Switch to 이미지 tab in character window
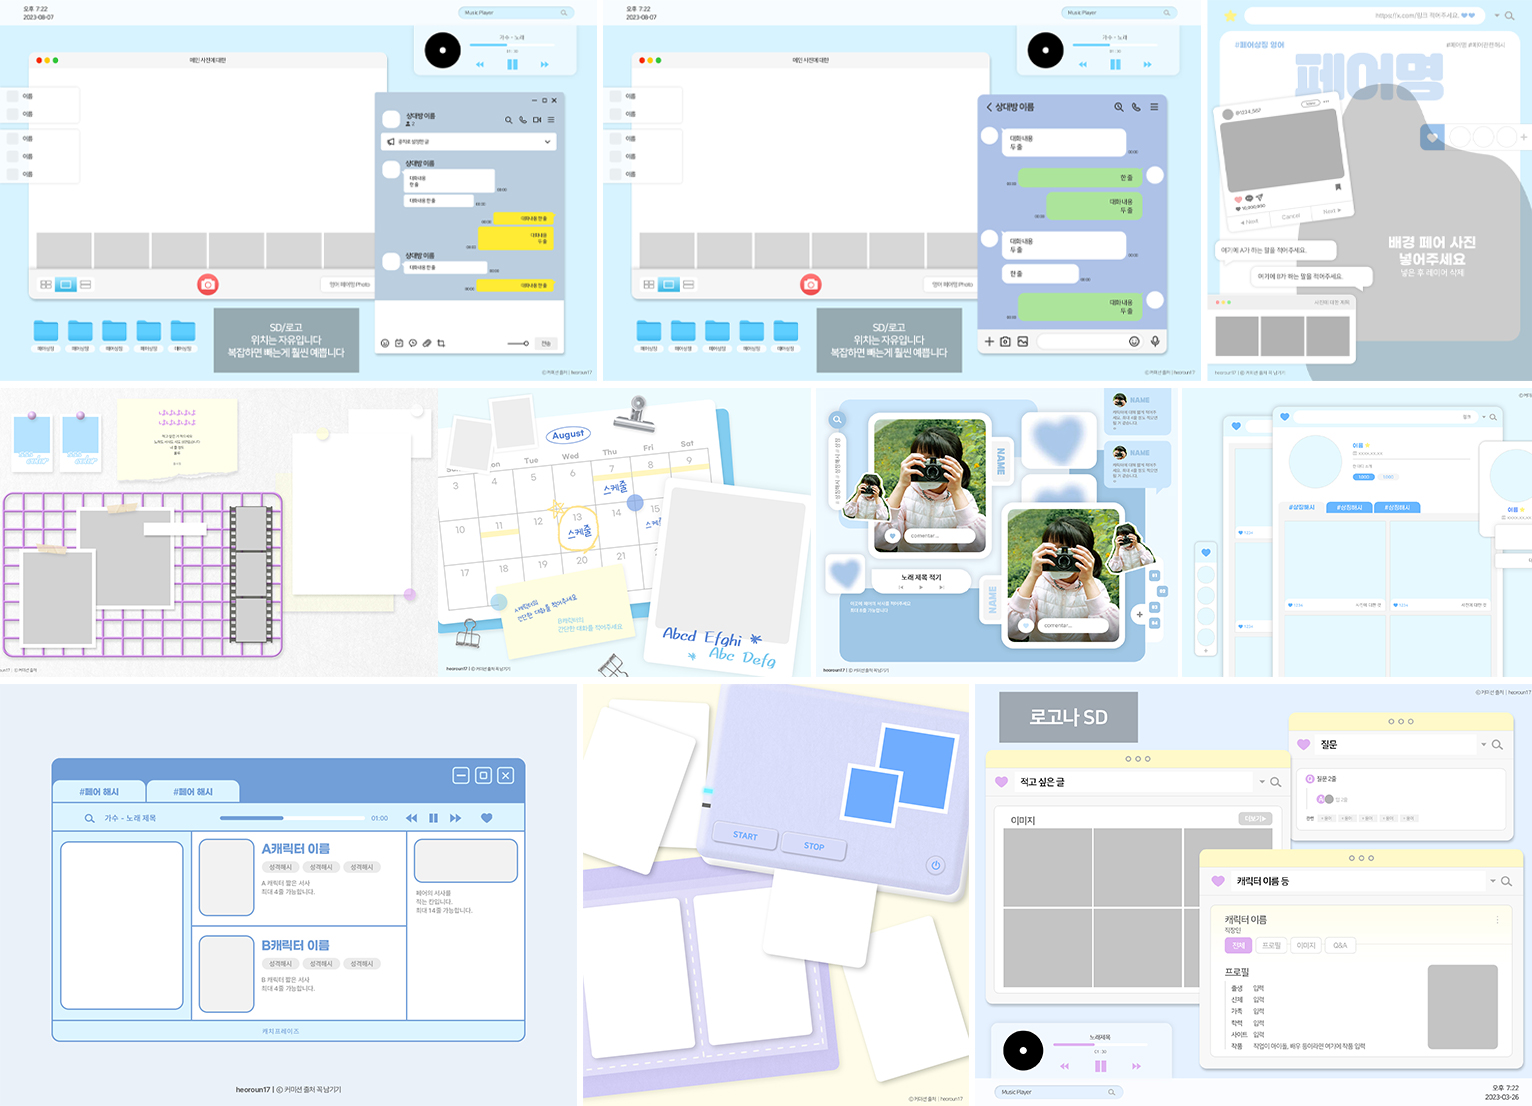Screen dimensions: 1532x1106 point(1306,945)
